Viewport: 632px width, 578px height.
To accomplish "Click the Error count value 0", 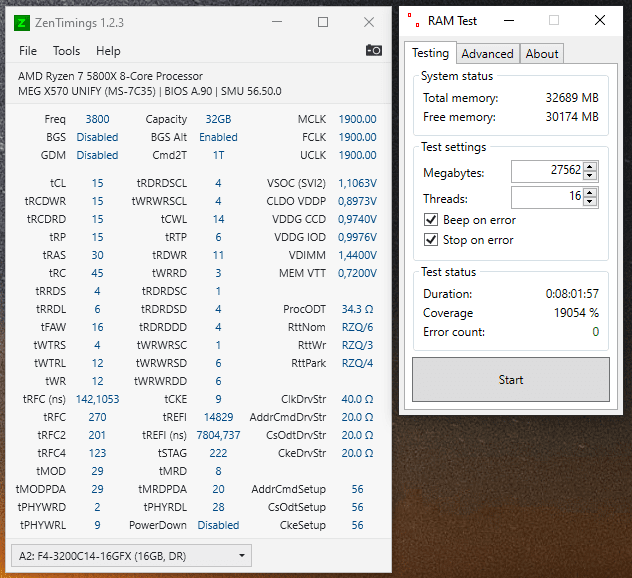I will tap(595, 332).
